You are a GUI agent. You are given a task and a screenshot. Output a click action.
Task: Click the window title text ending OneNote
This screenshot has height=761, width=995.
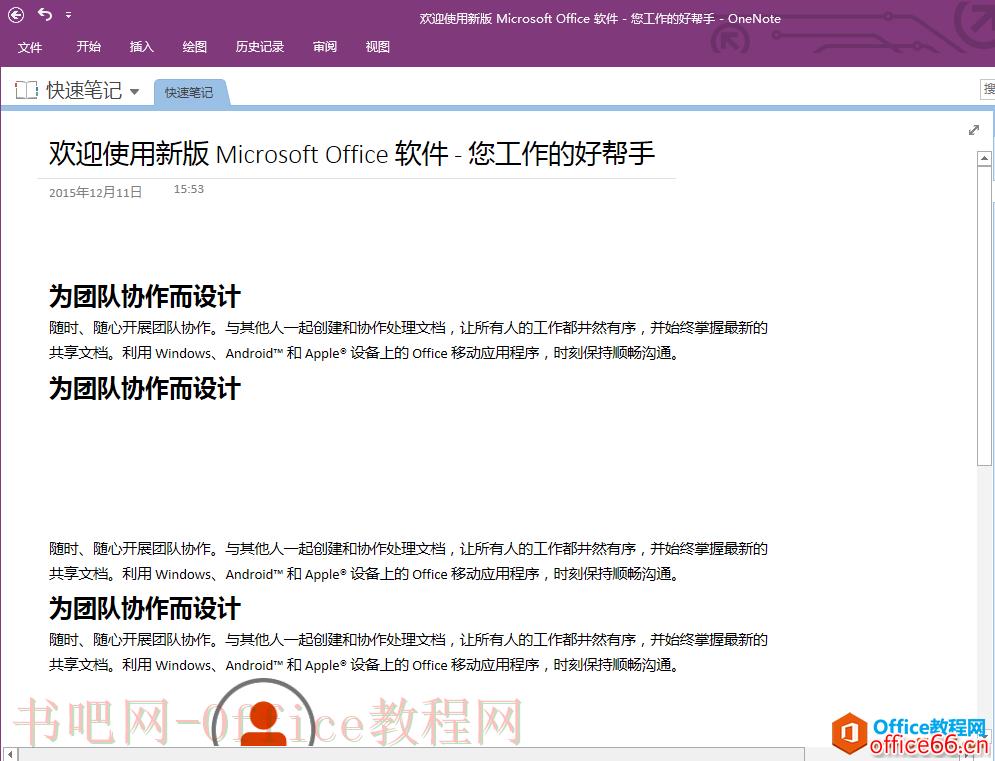600,18
